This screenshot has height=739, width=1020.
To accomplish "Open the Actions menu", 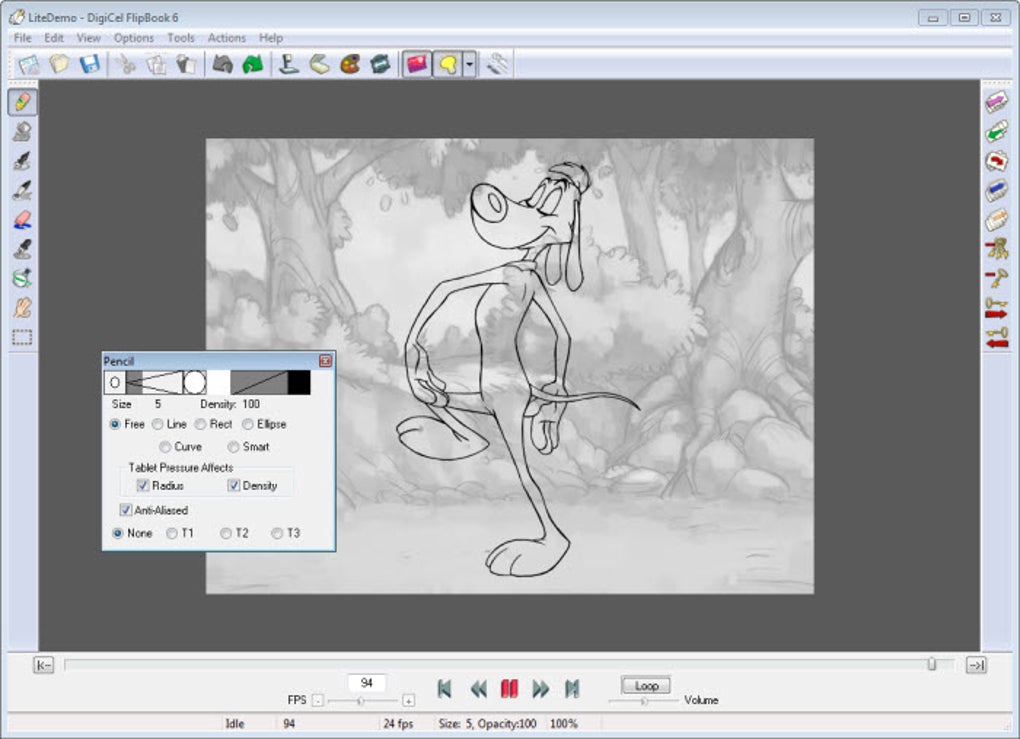I will click(226, 38).
